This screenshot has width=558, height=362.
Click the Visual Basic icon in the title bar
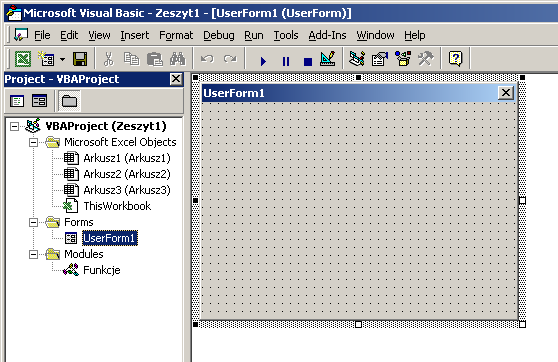pyautogui.click(x=14, y=13)
